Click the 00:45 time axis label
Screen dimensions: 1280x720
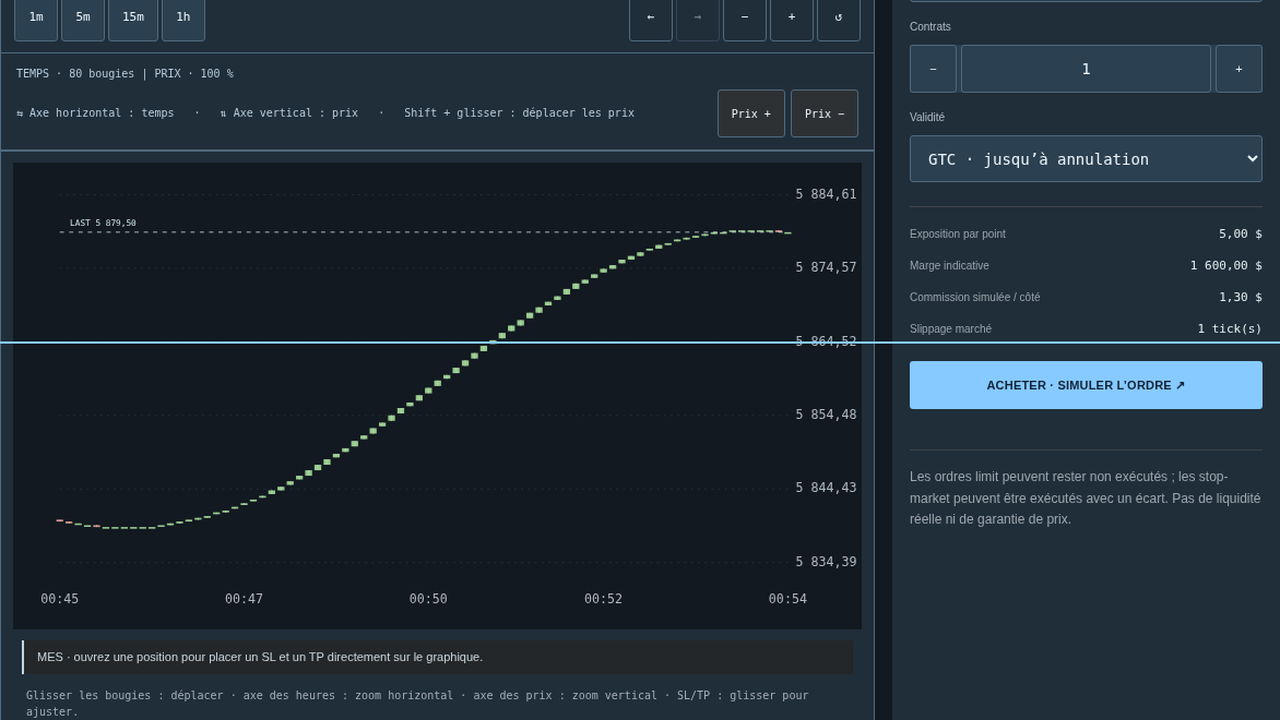tap(60, 599)
